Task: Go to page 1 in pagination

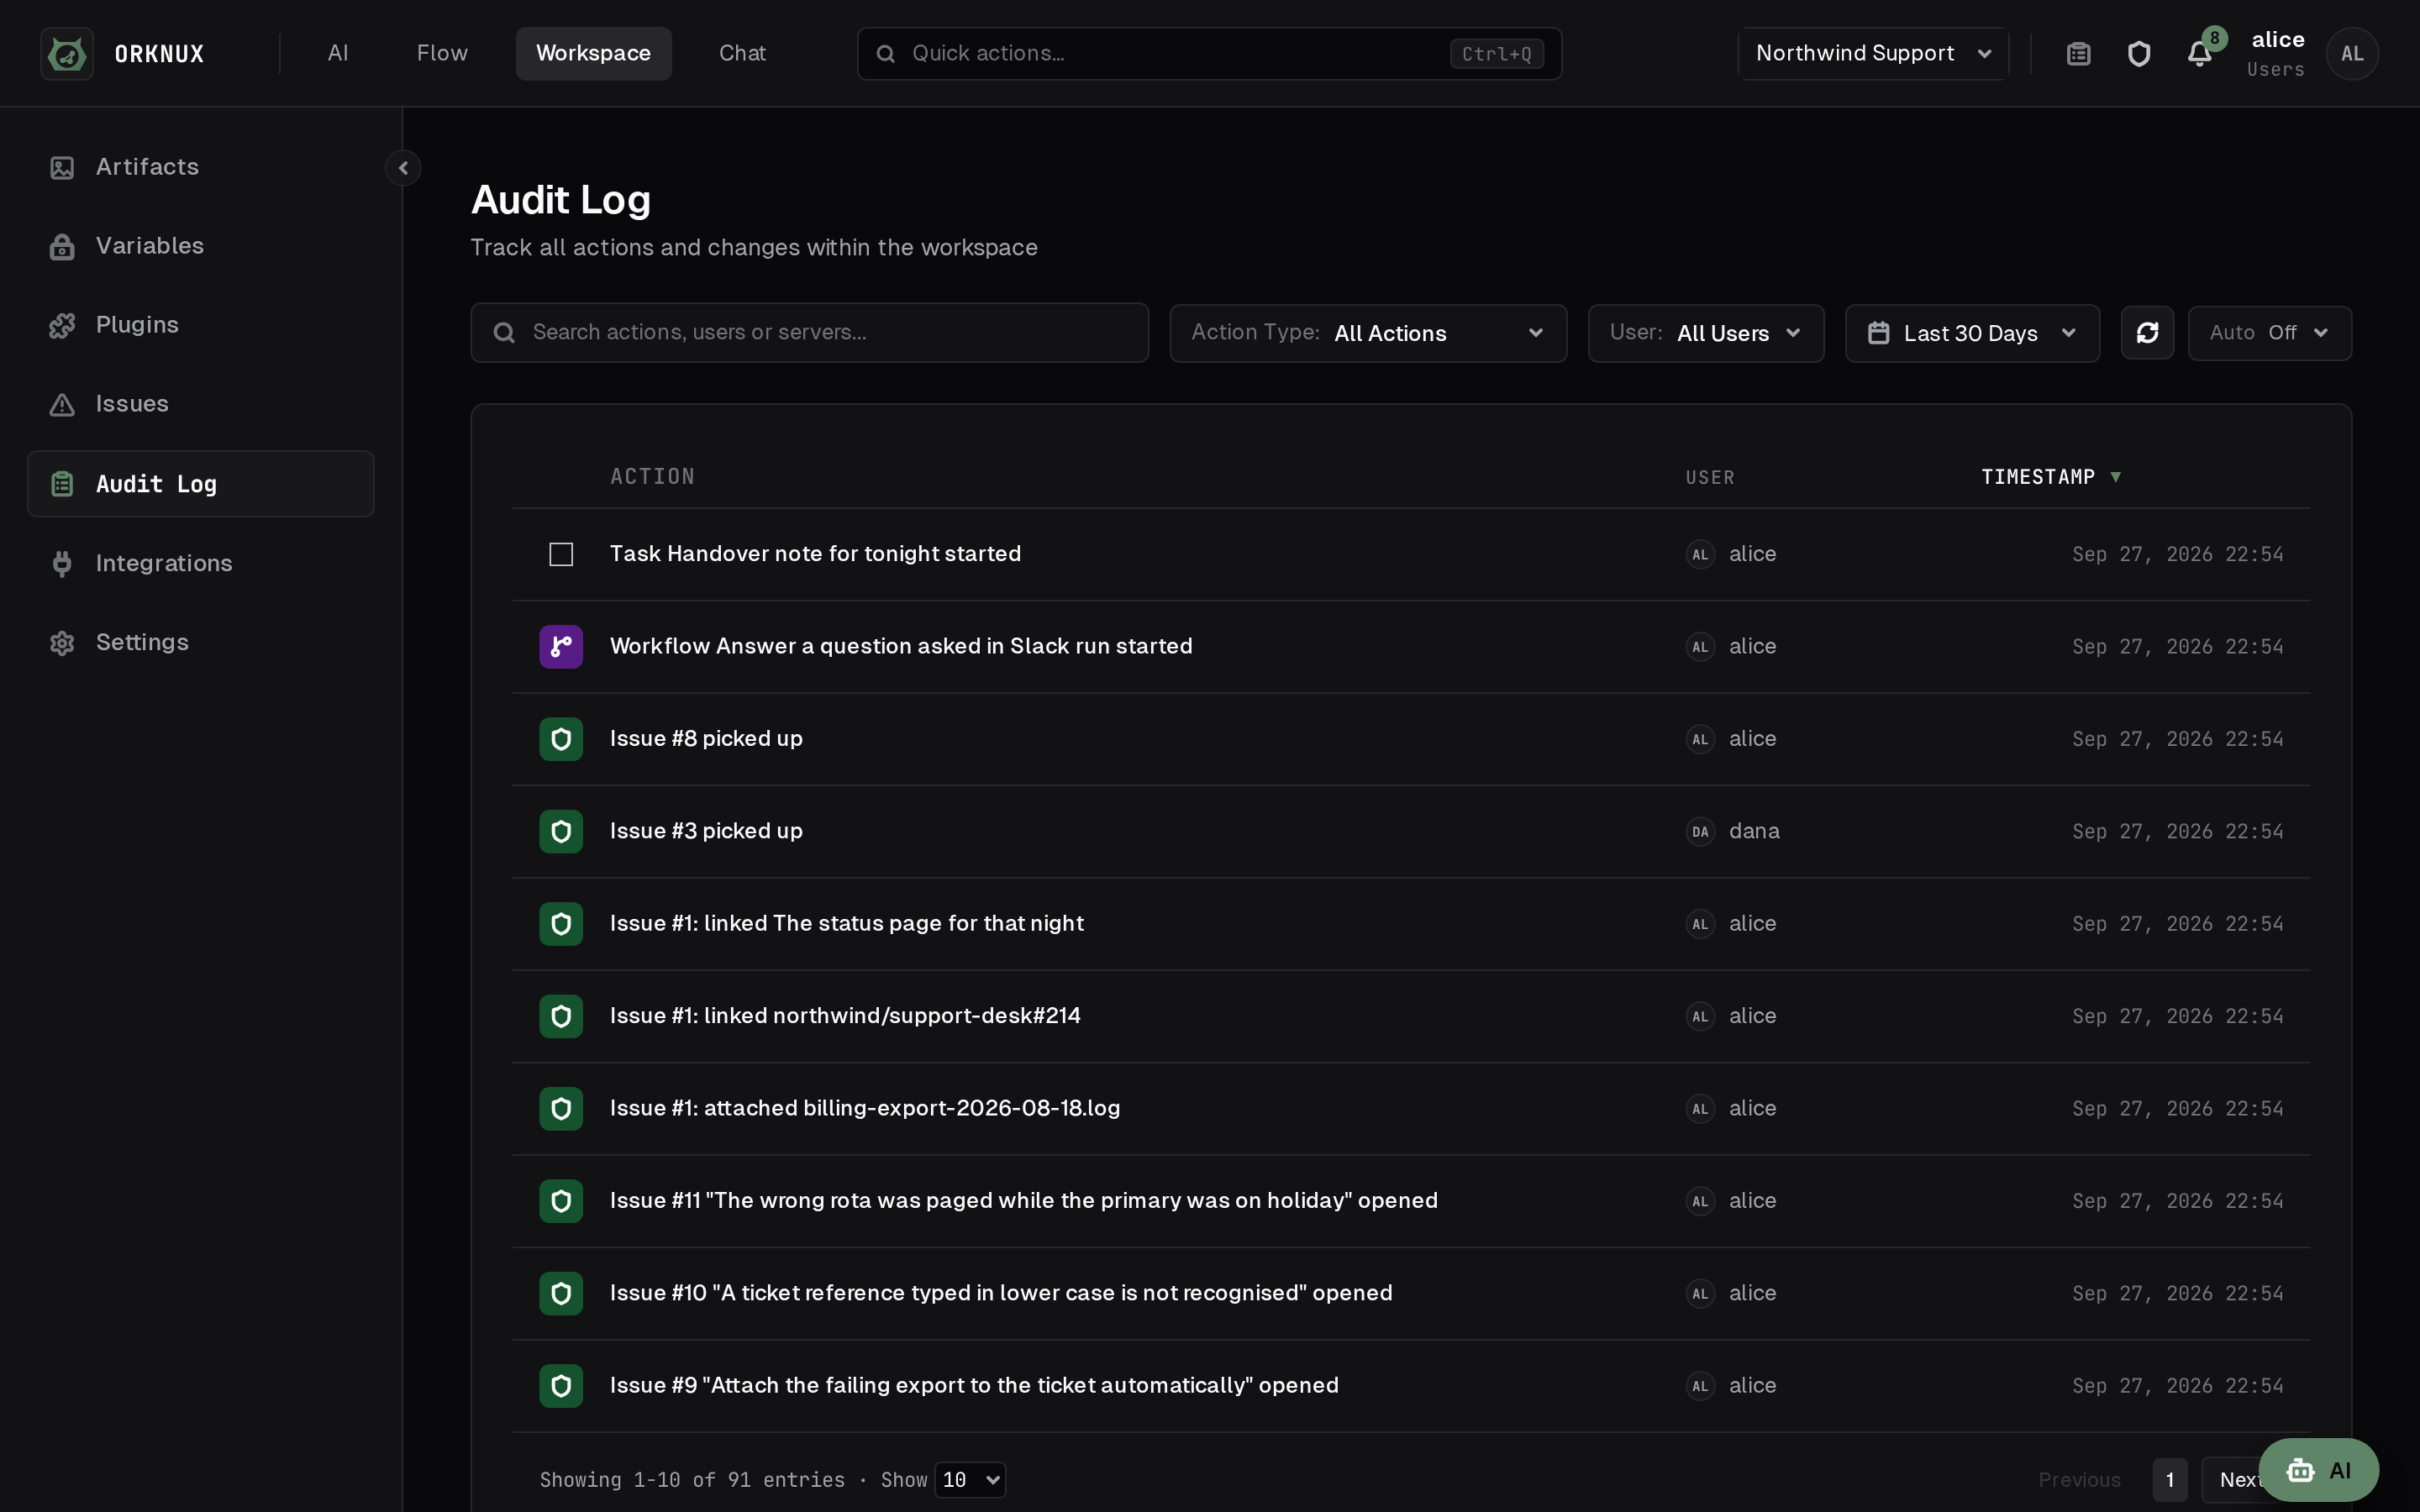Action: 2170,1480
